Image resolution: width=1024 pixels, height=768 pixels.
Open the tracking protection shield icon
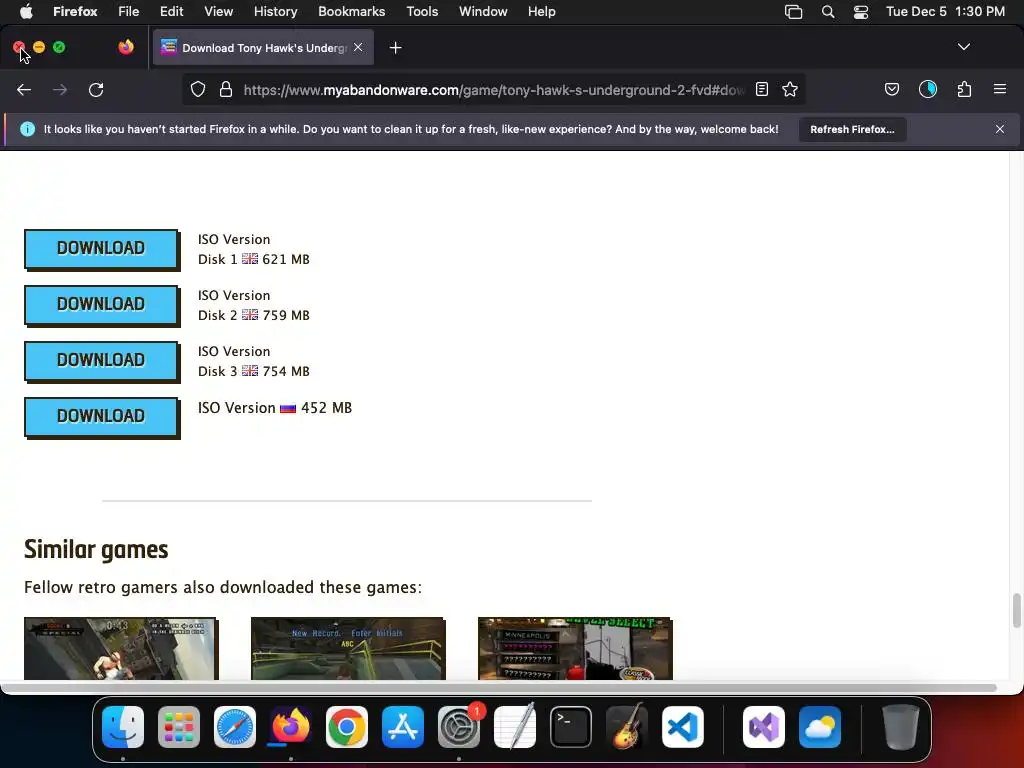pyautogui.click(x=198, y=89)
